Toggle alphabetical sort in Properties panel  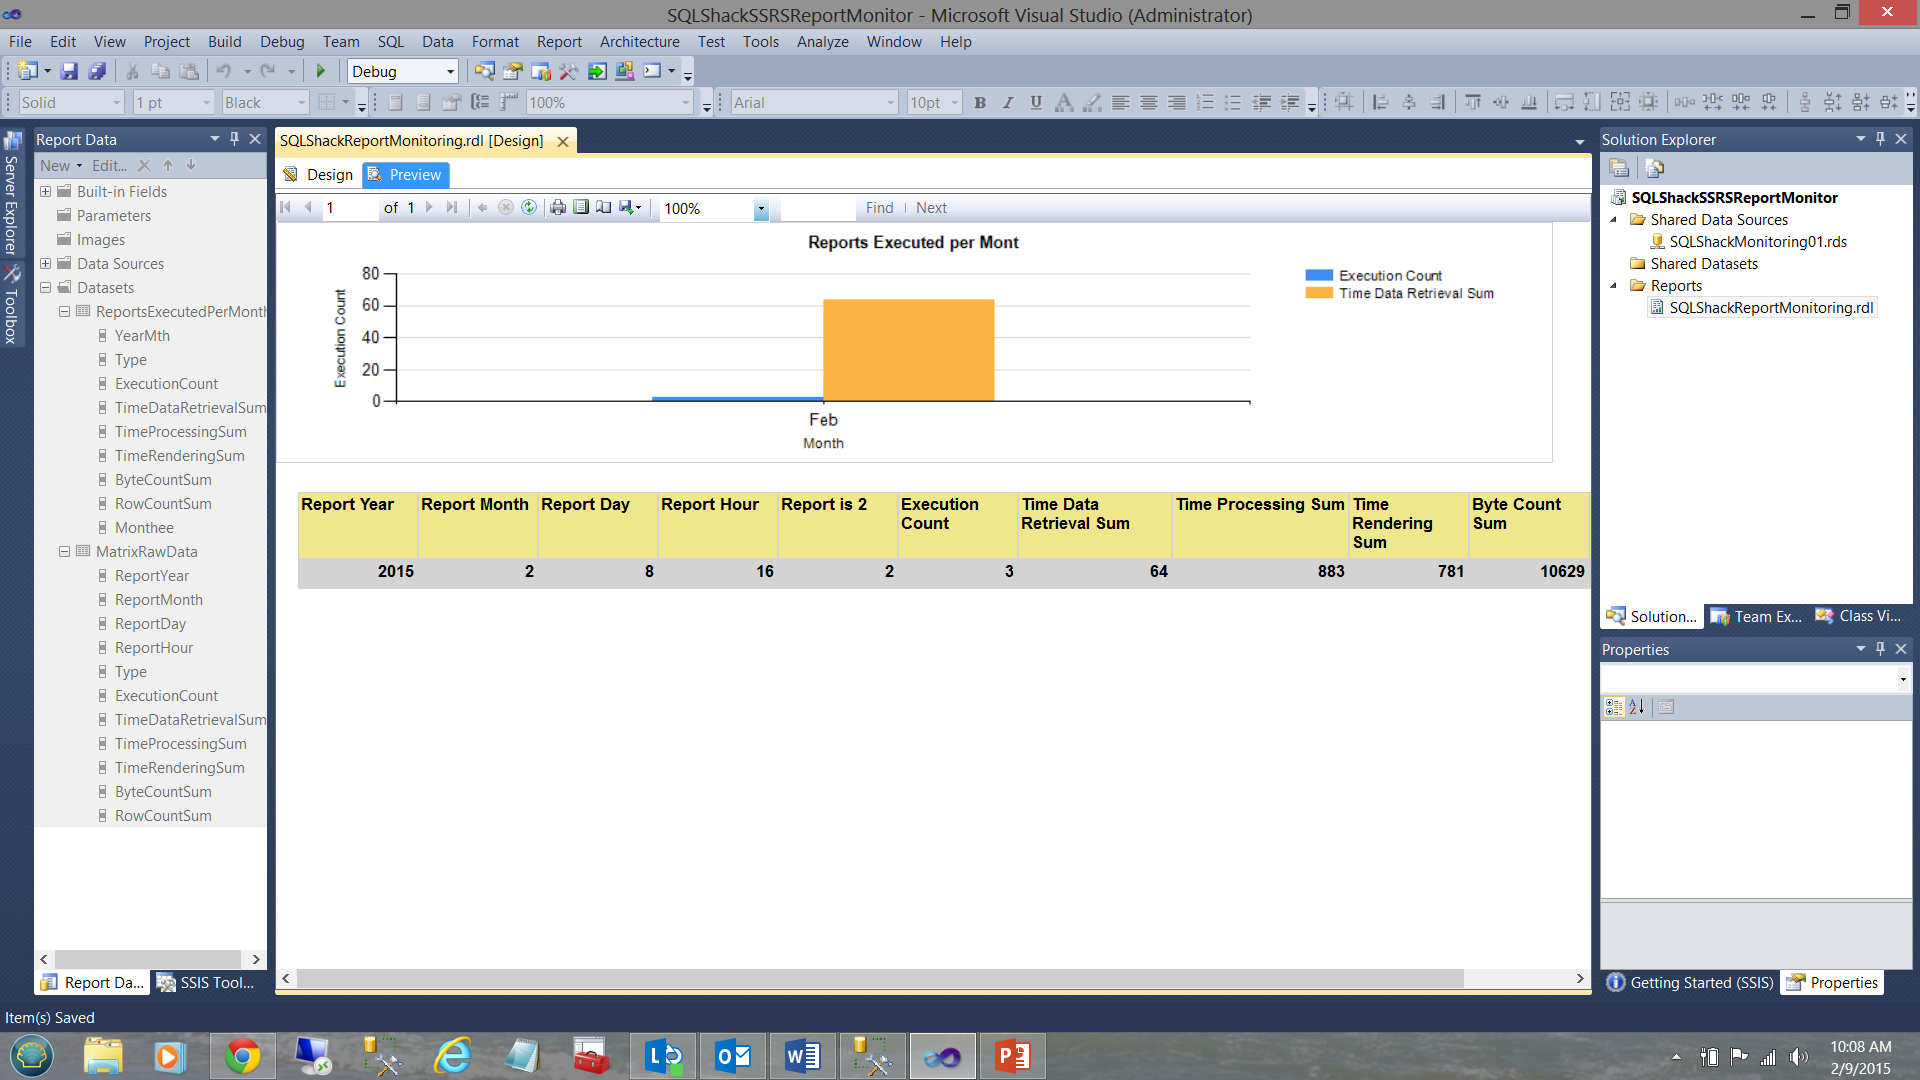click(x=1637, y=707)
